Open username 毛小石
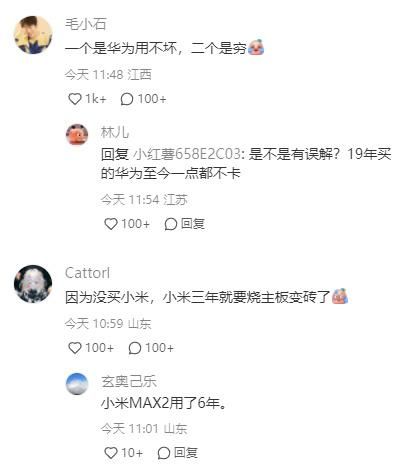405x473 pixels. [x=86, y=24]
